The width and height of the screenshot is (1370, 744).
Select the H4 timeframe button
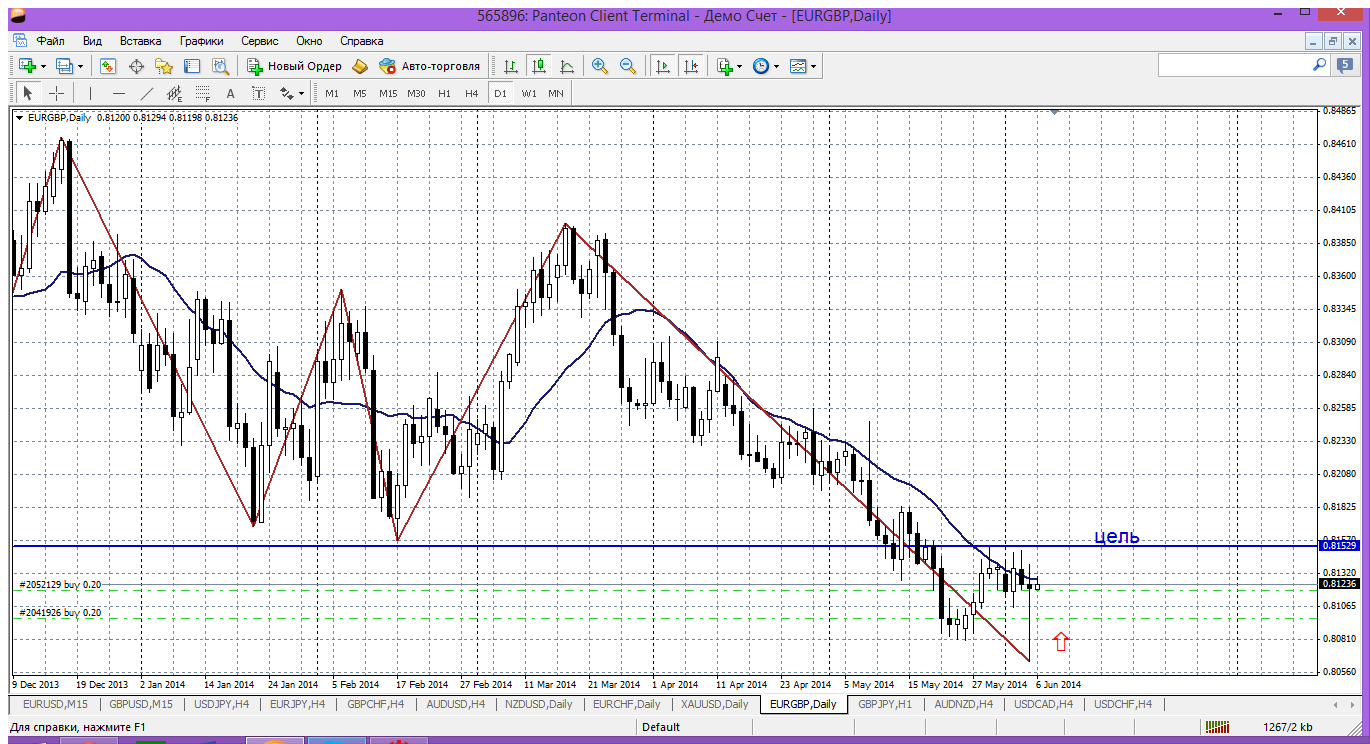pyautogui.click(x=472, y=93)
